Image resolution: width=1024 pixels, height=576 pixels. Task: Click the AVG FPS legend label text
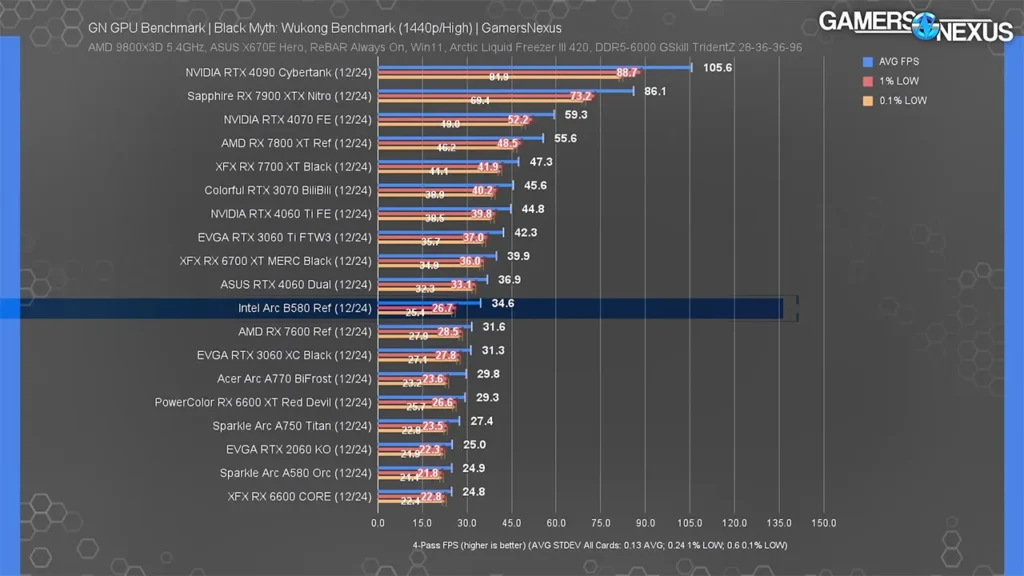tap(899, 61)
